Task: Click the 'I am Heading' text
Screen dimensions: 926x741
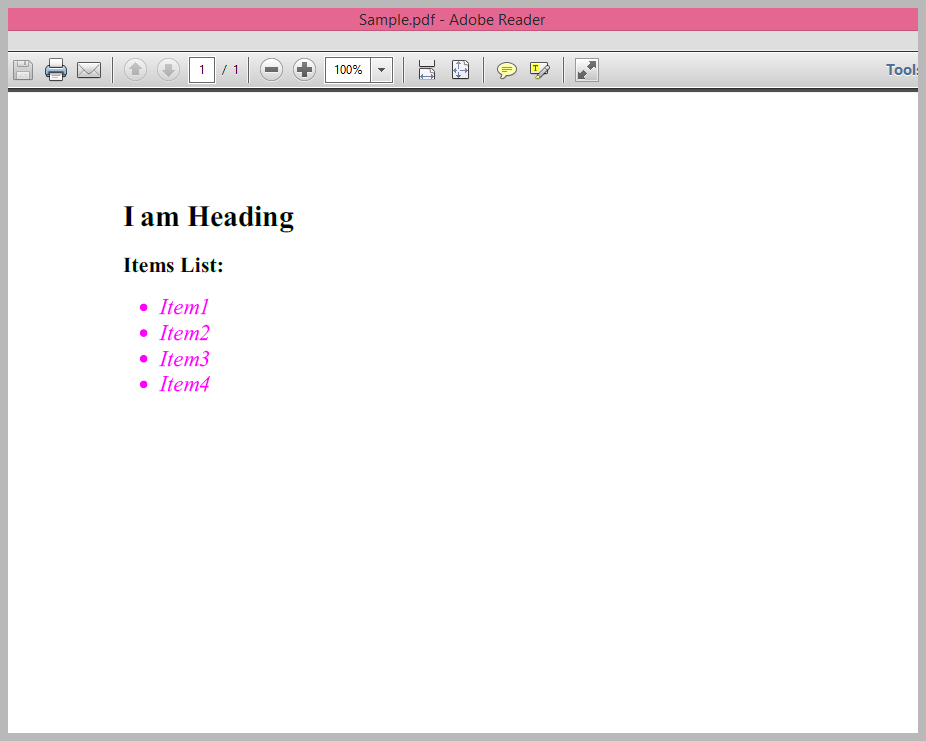Action: pos(208,217)
